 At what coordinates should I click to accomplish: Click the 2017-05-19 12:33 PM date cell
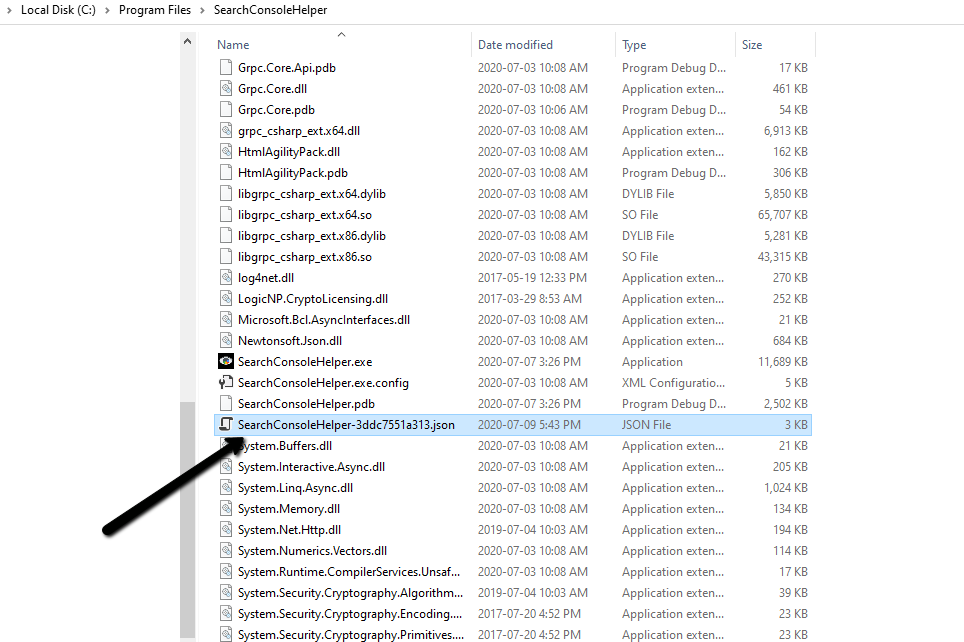point(532,278)
